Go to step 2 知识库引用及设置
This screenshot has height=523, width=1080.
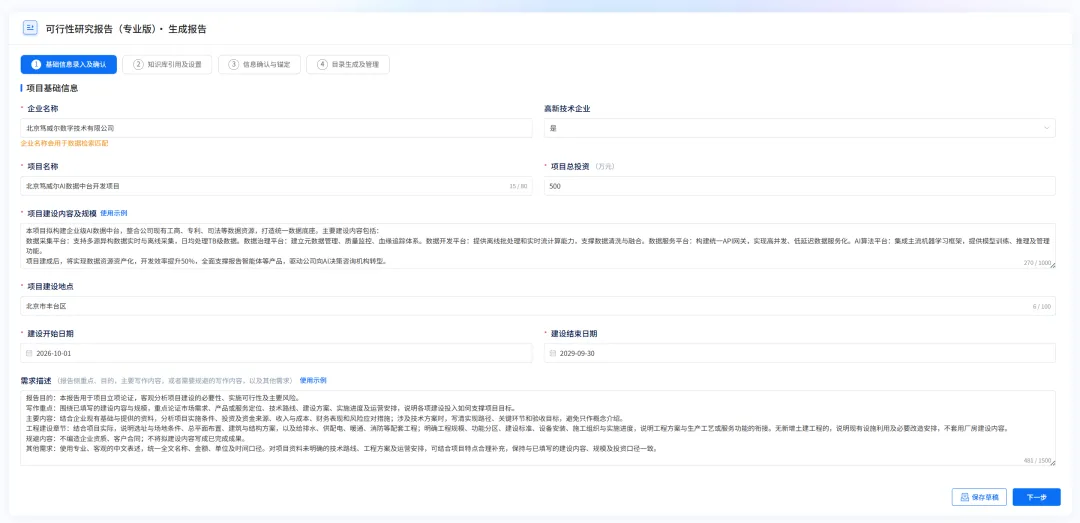coord(167,64)
